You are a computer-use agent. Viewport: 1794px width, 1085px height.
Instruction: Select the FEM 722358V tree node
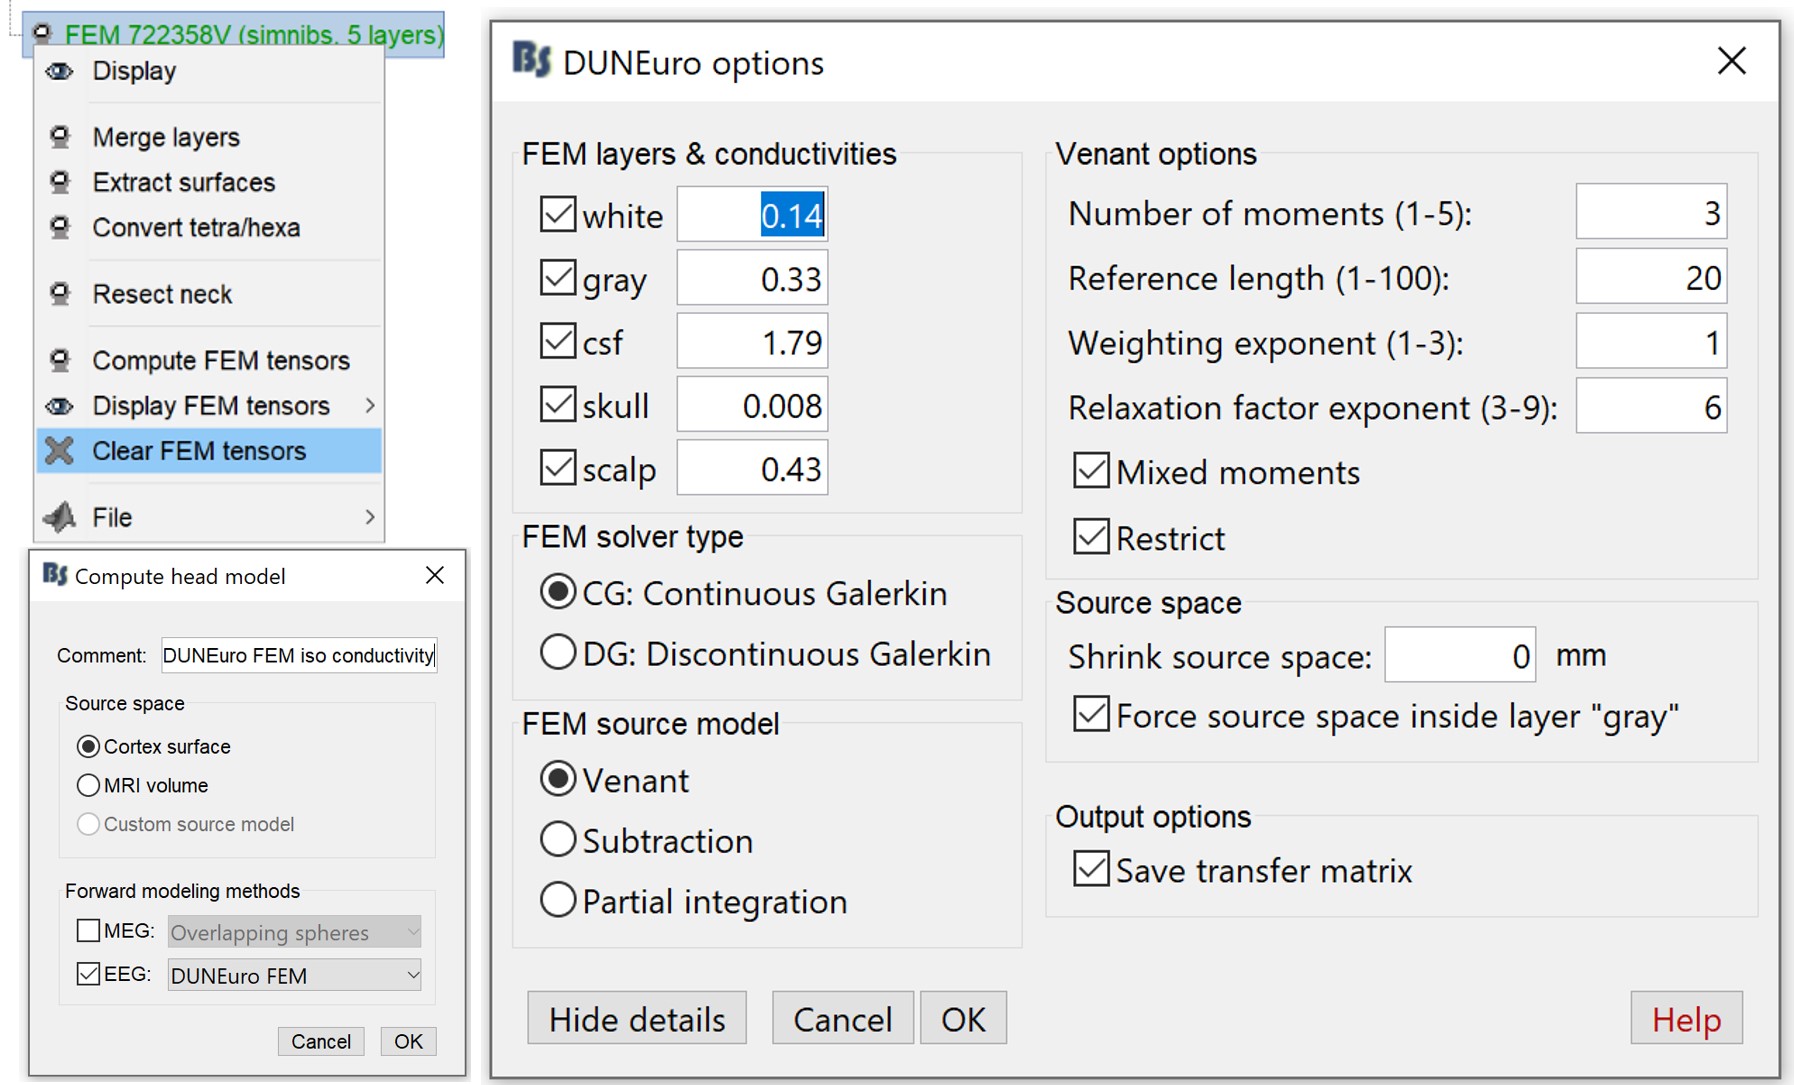[x=253, y=35]
